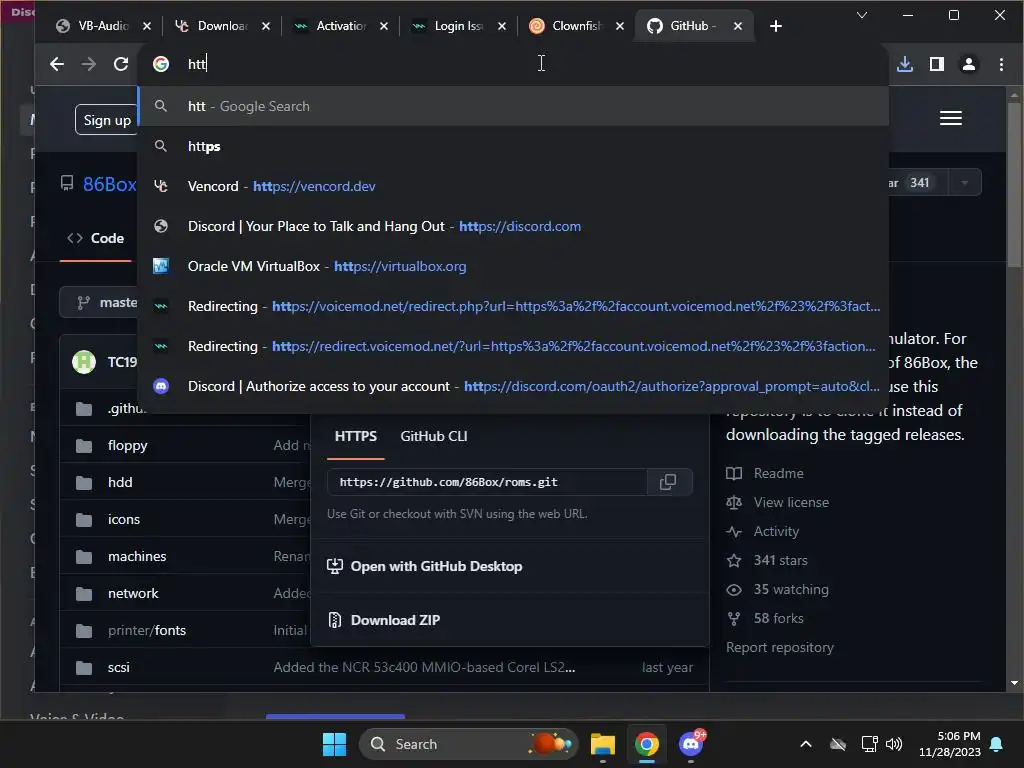Choose the redirect.voicemod.net Redirecting suggestion
This screenshot has width=1024, height=768.
[x=513, y=346]
